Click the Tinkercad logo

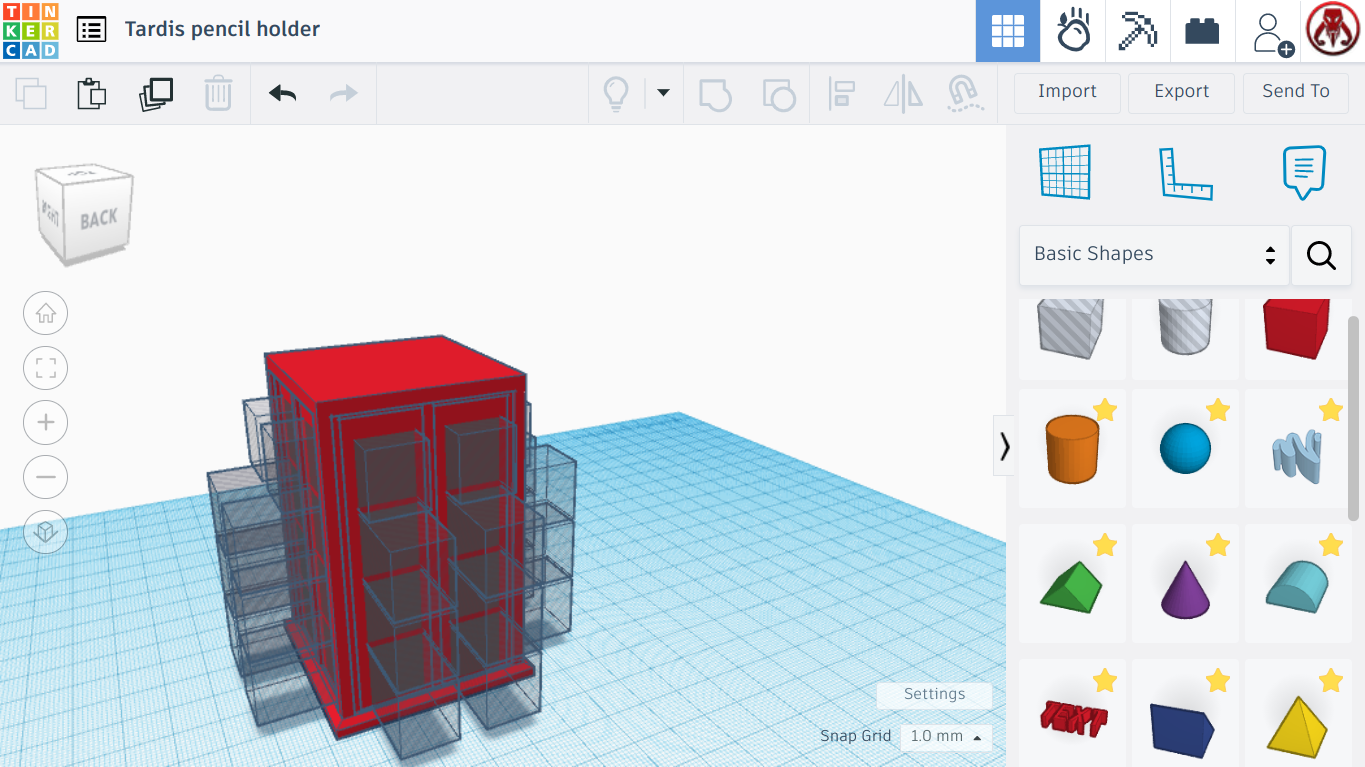[x=31, y=31]
